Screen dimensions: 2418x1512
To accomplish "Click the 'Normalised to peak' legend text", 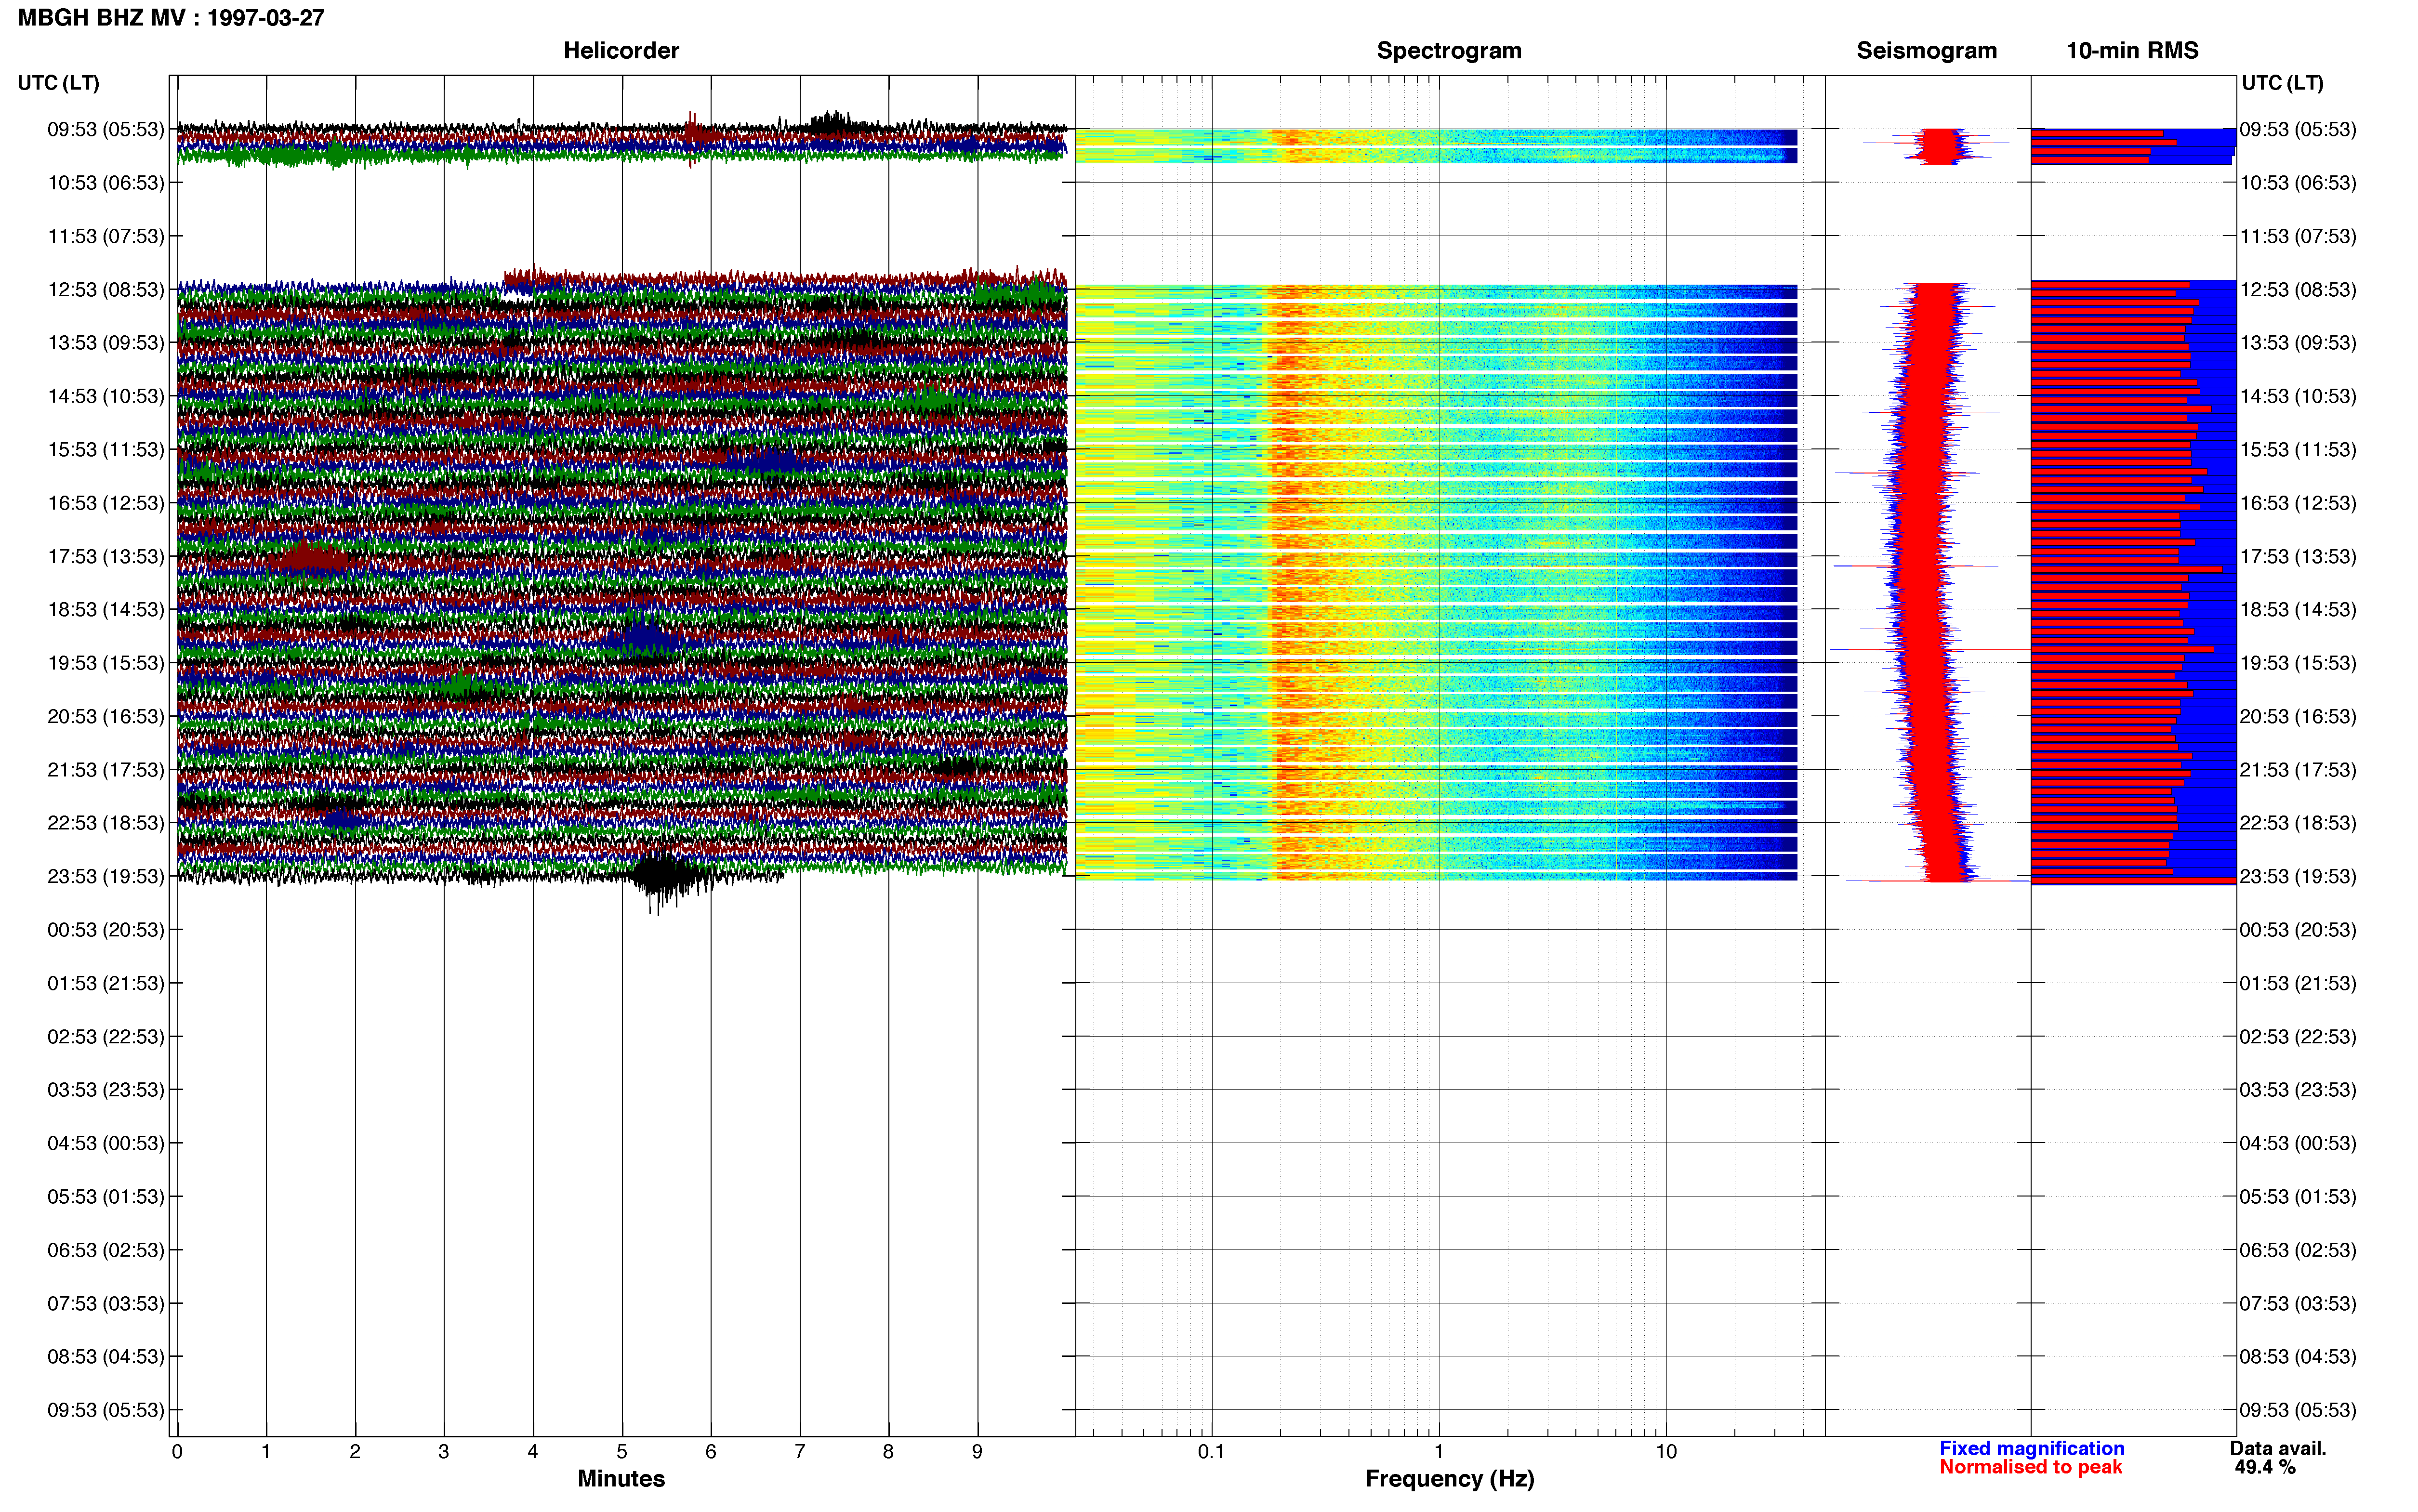I will click(x=2030, y=1467).
